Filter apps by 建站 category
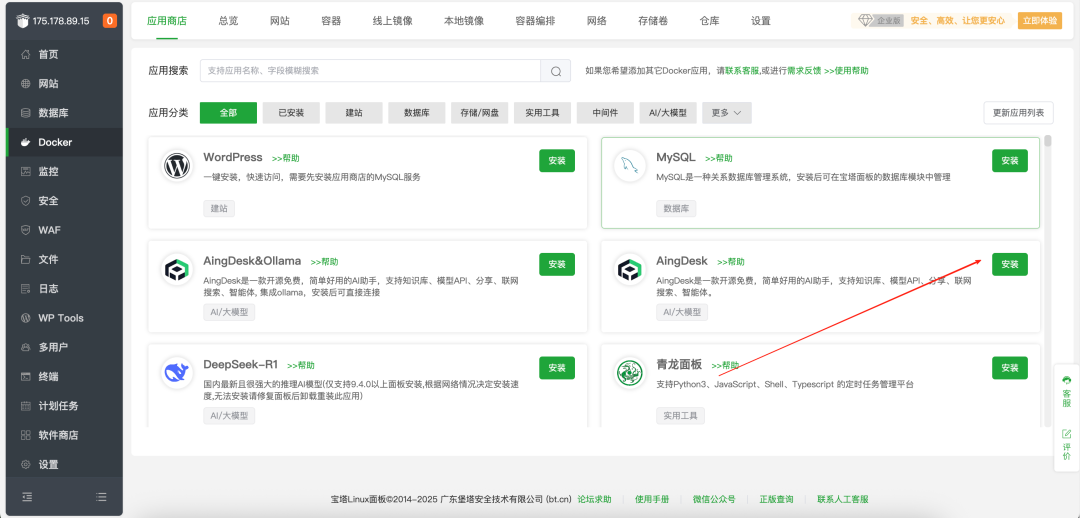Image resolution: width=1080 pixels, height=518 pixels. click(x=354, y=113)
